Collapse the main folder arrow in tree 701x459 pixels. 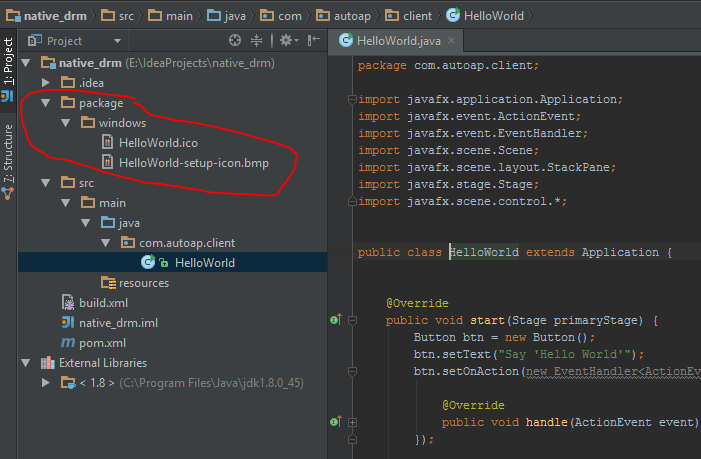point(66,203)
